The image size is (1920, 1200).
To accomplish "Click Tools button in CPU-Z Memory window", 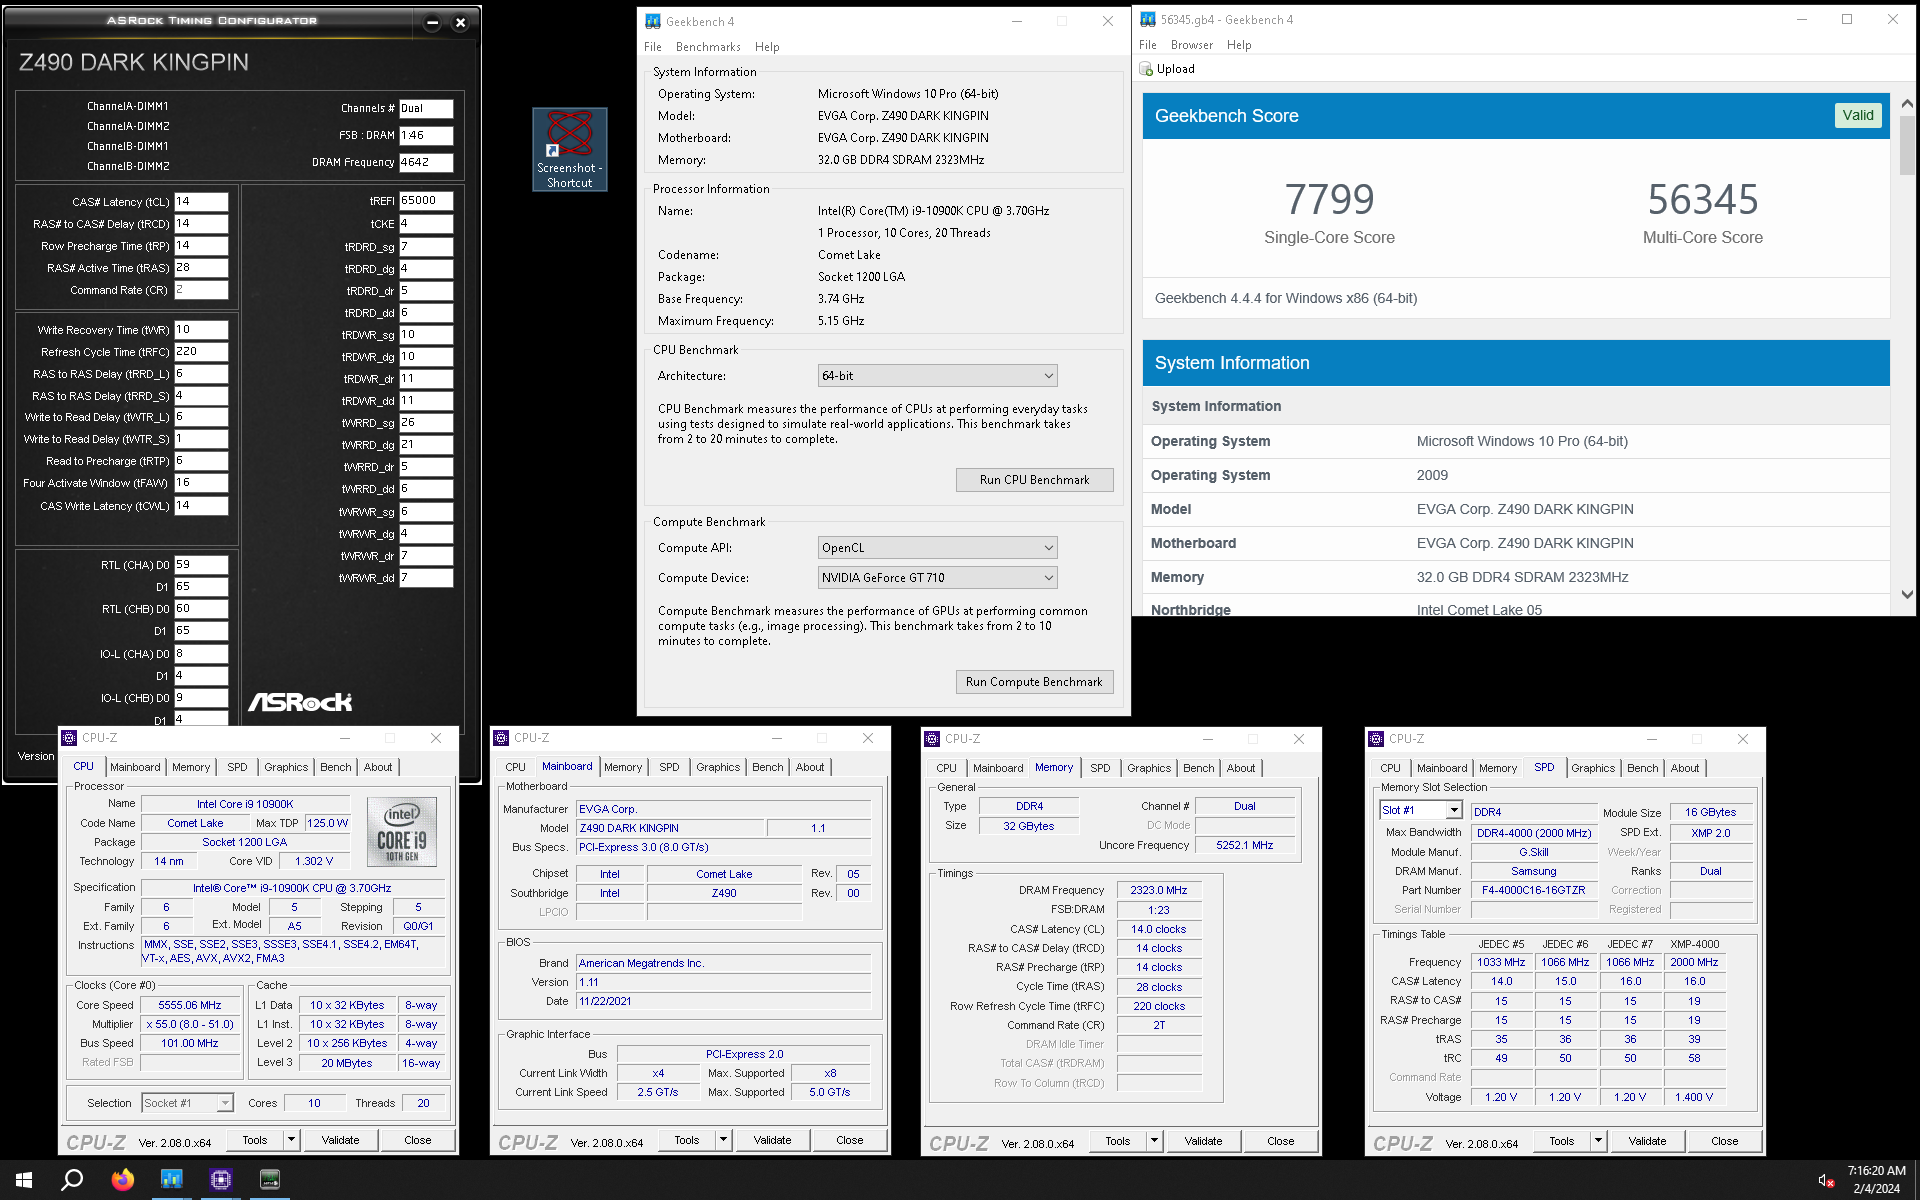I will tap(1118, 1141).
